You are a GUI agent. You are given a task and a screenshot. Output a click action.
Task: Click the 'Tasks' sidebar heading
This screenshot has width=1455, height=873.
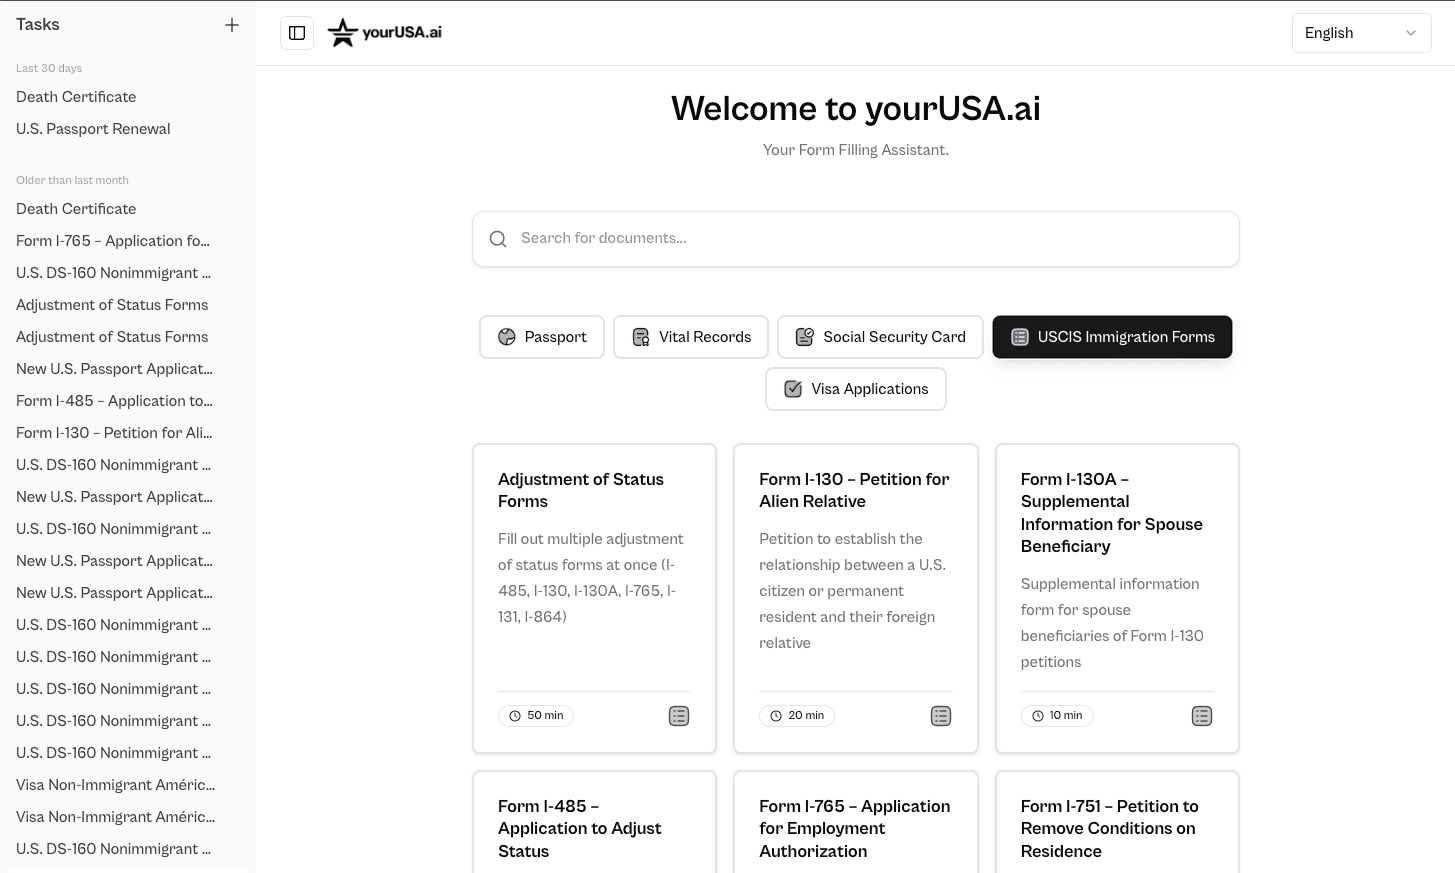(x=38, y=25)
